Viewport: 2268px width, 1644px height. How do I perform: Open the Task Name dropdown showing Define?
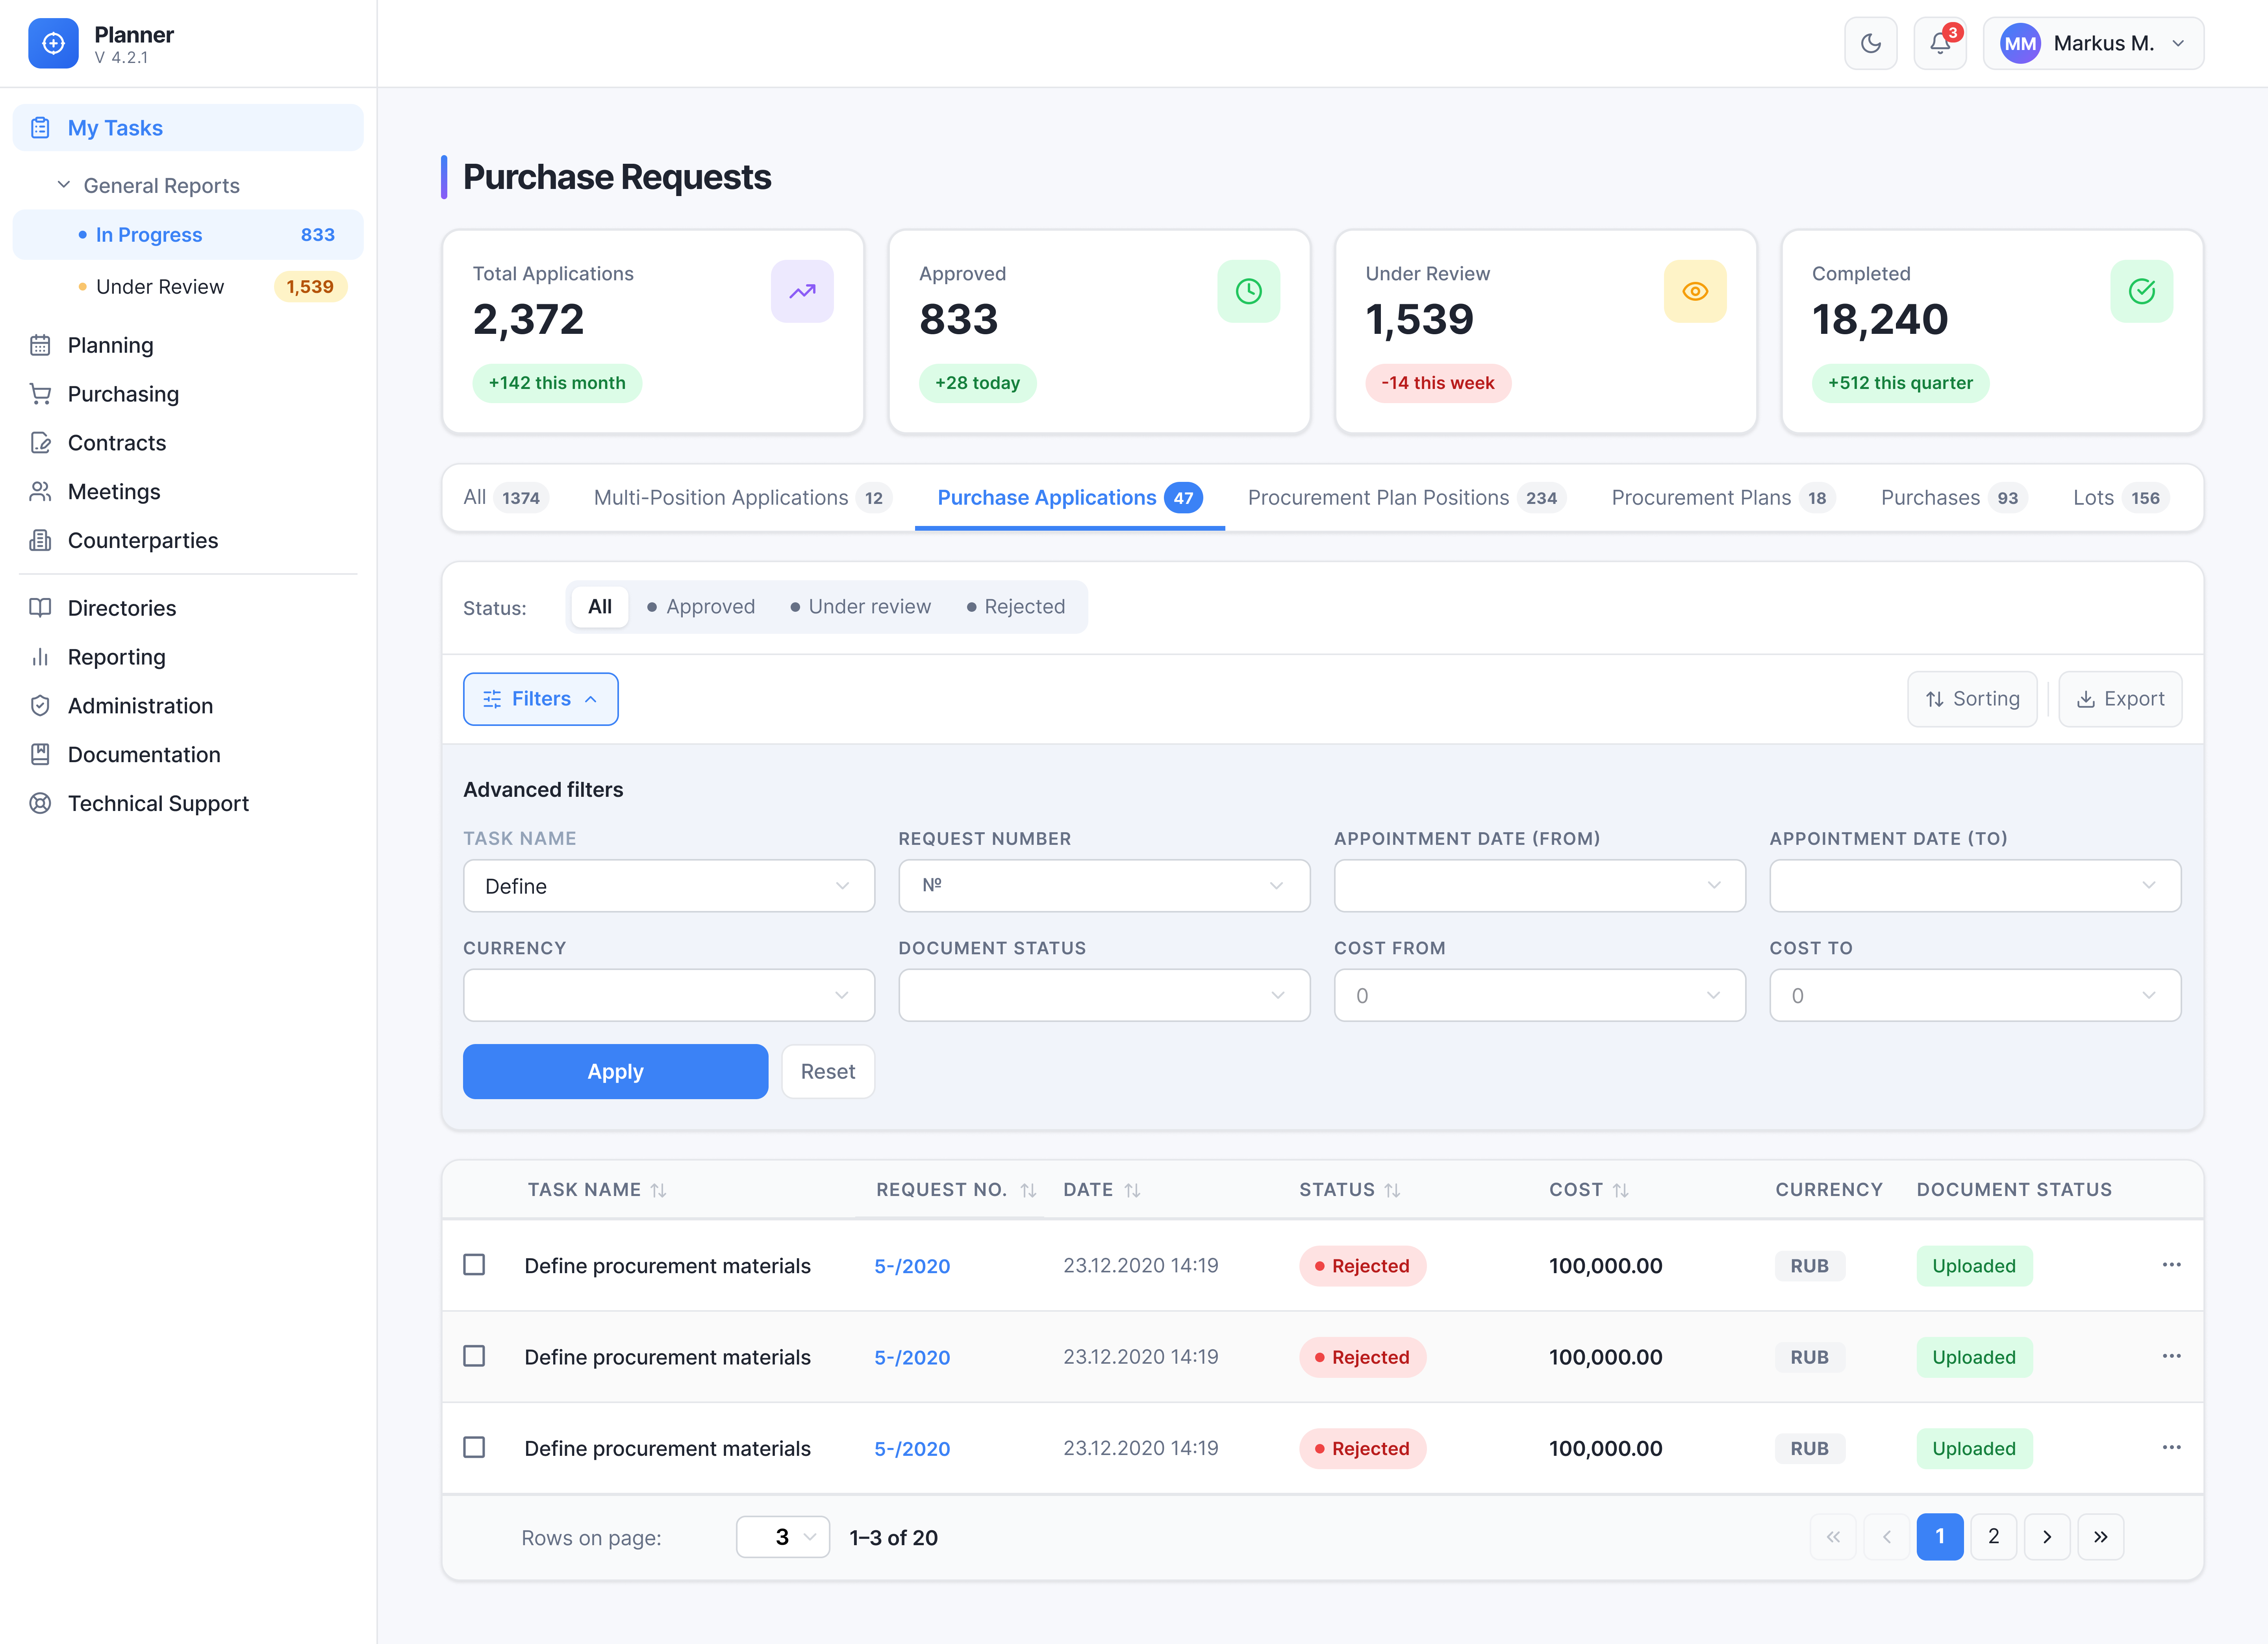tap(669, 886)
